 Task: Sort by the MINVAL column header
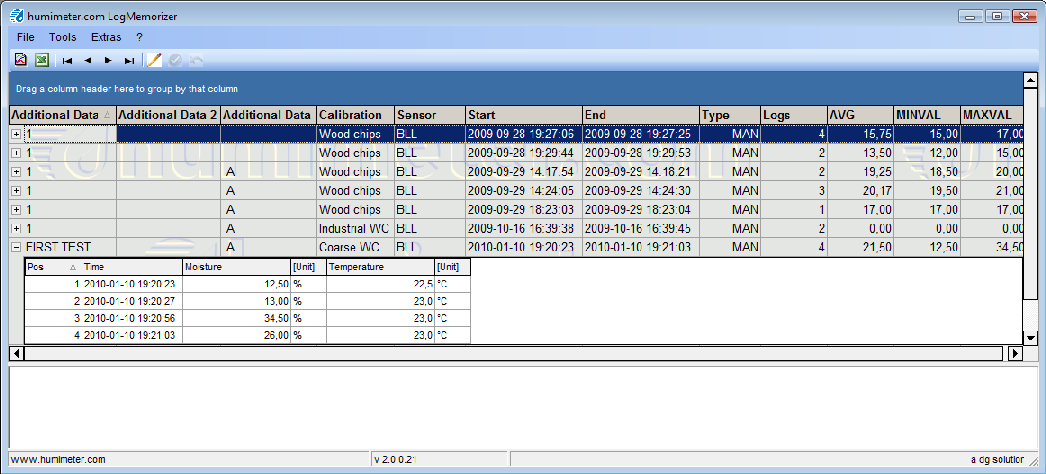pos(927,115)
